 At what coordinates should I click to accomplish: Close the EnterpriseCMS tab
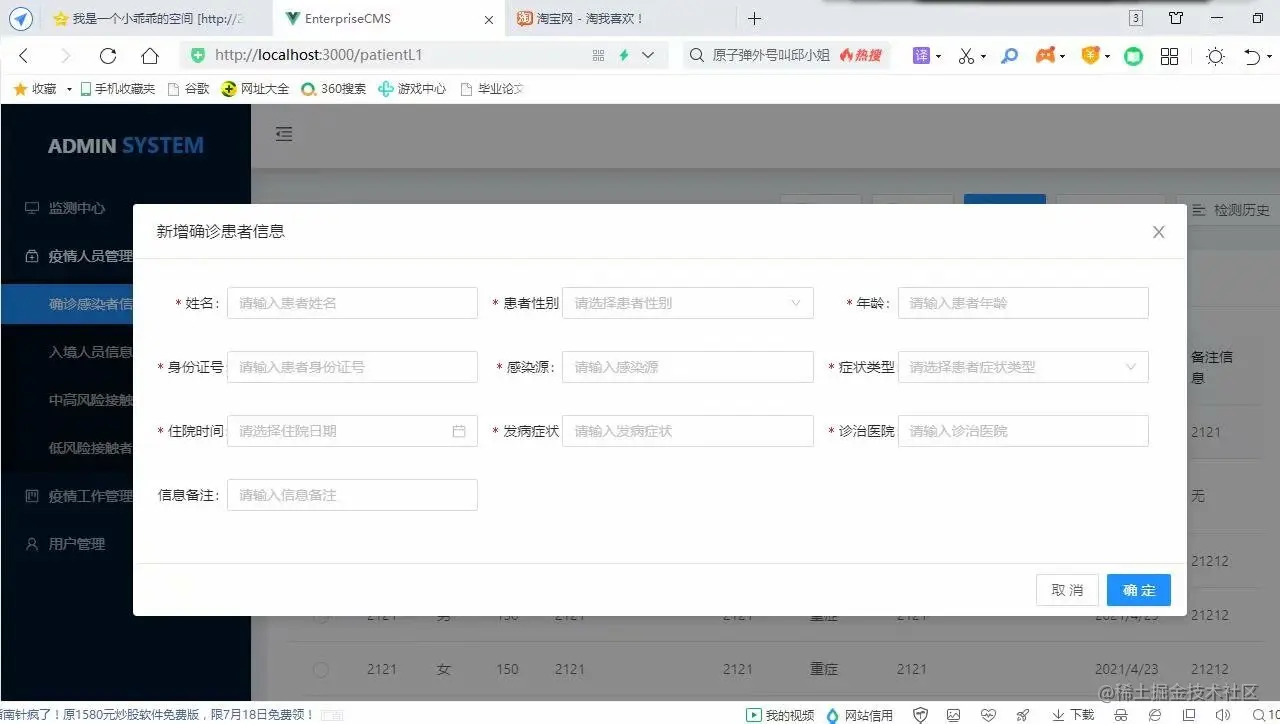488,19
